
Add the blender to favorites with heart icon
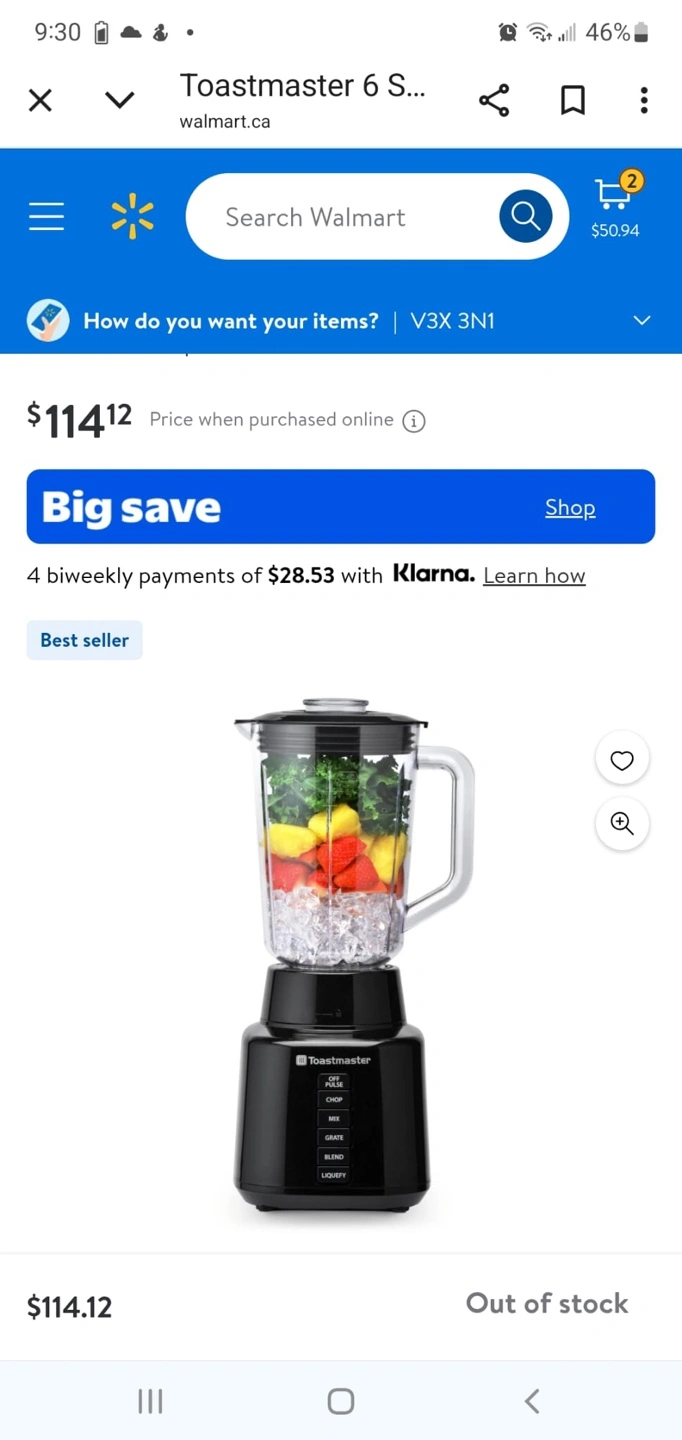(622, 760)
